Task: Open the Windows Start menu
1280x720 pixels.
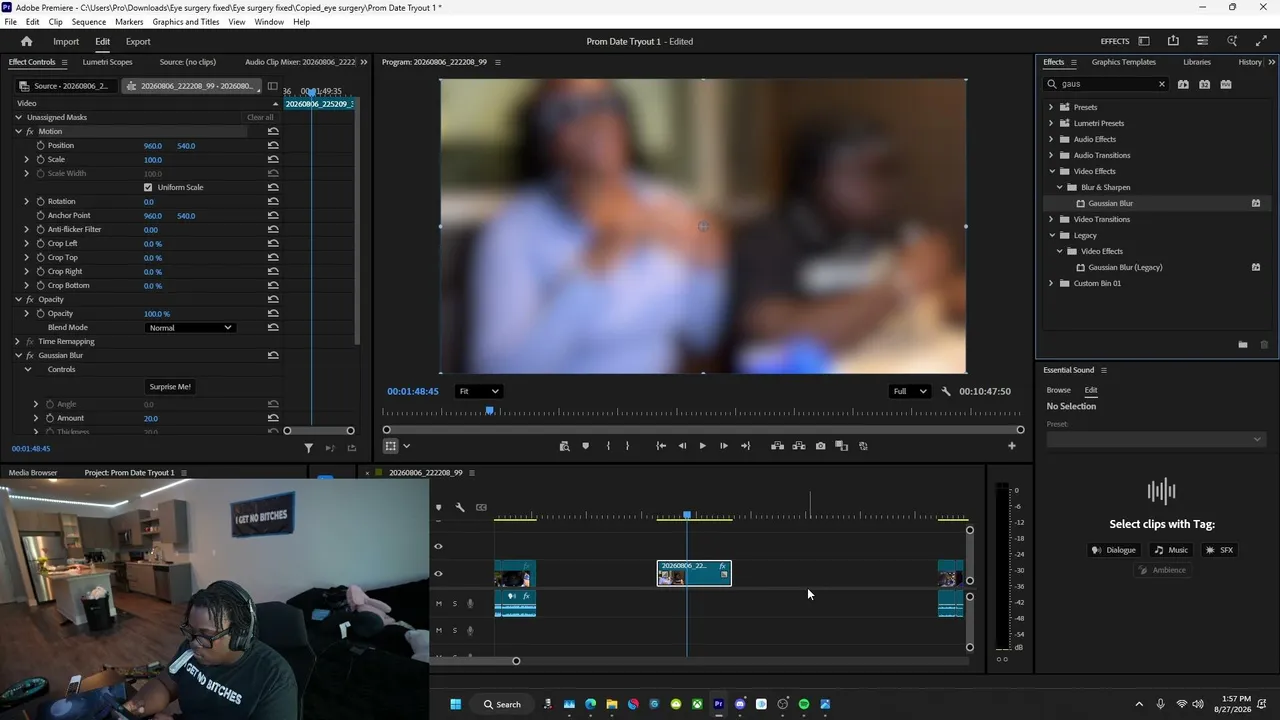Action: coord(456,704)
